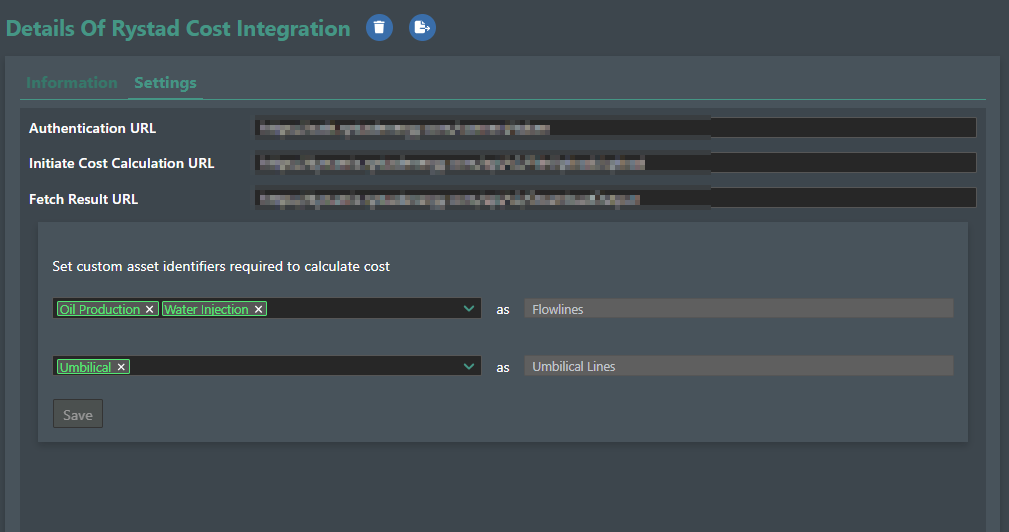This screenshot has height=532, width=1009.
Task: Select the Settings tab
Action: [165, 83]
